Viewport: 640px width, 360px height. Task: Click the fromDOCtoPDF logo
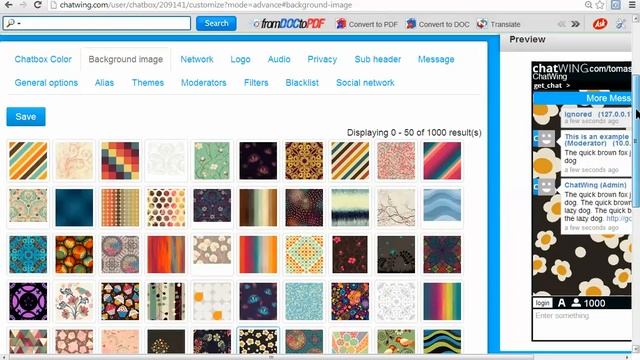point(289,24)
